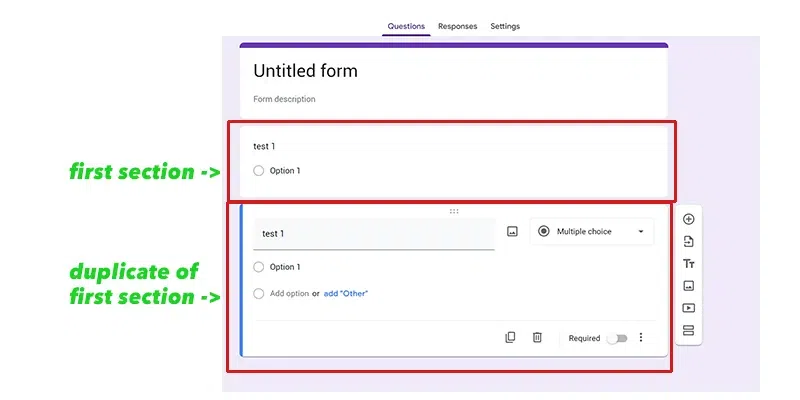Click the Add video icon

688,308
